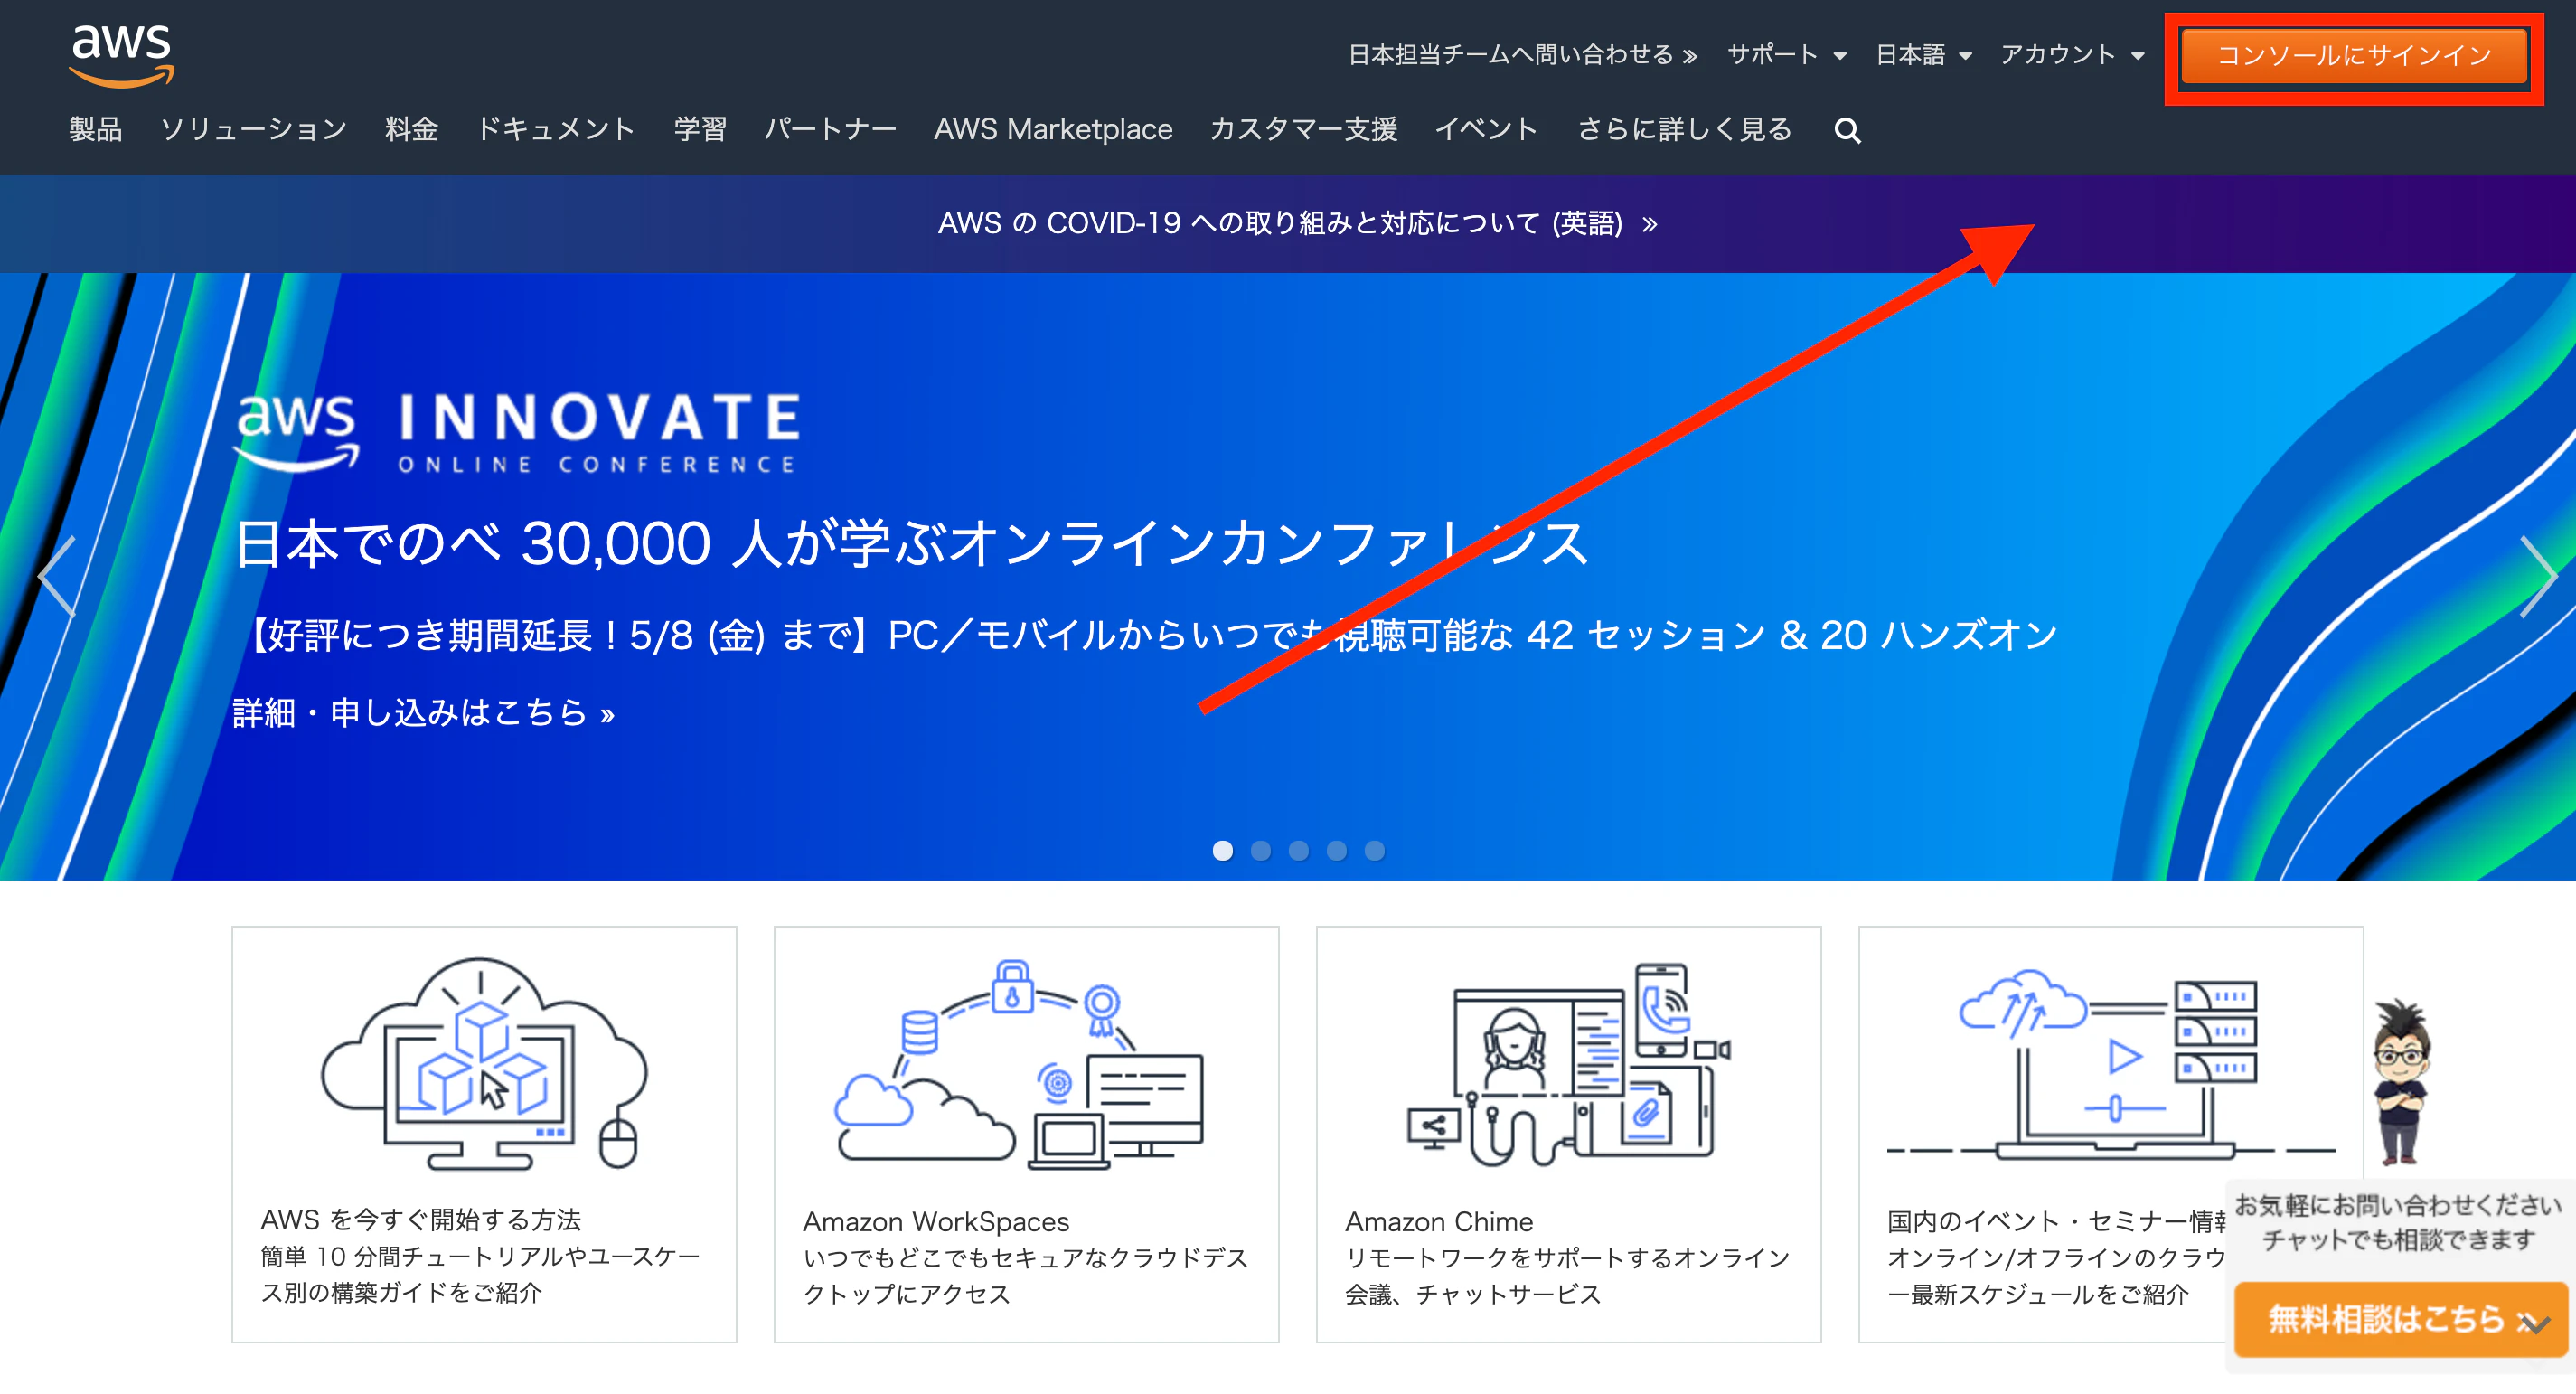Open AWS Innovate Online Conference logo

click(516, 431)
